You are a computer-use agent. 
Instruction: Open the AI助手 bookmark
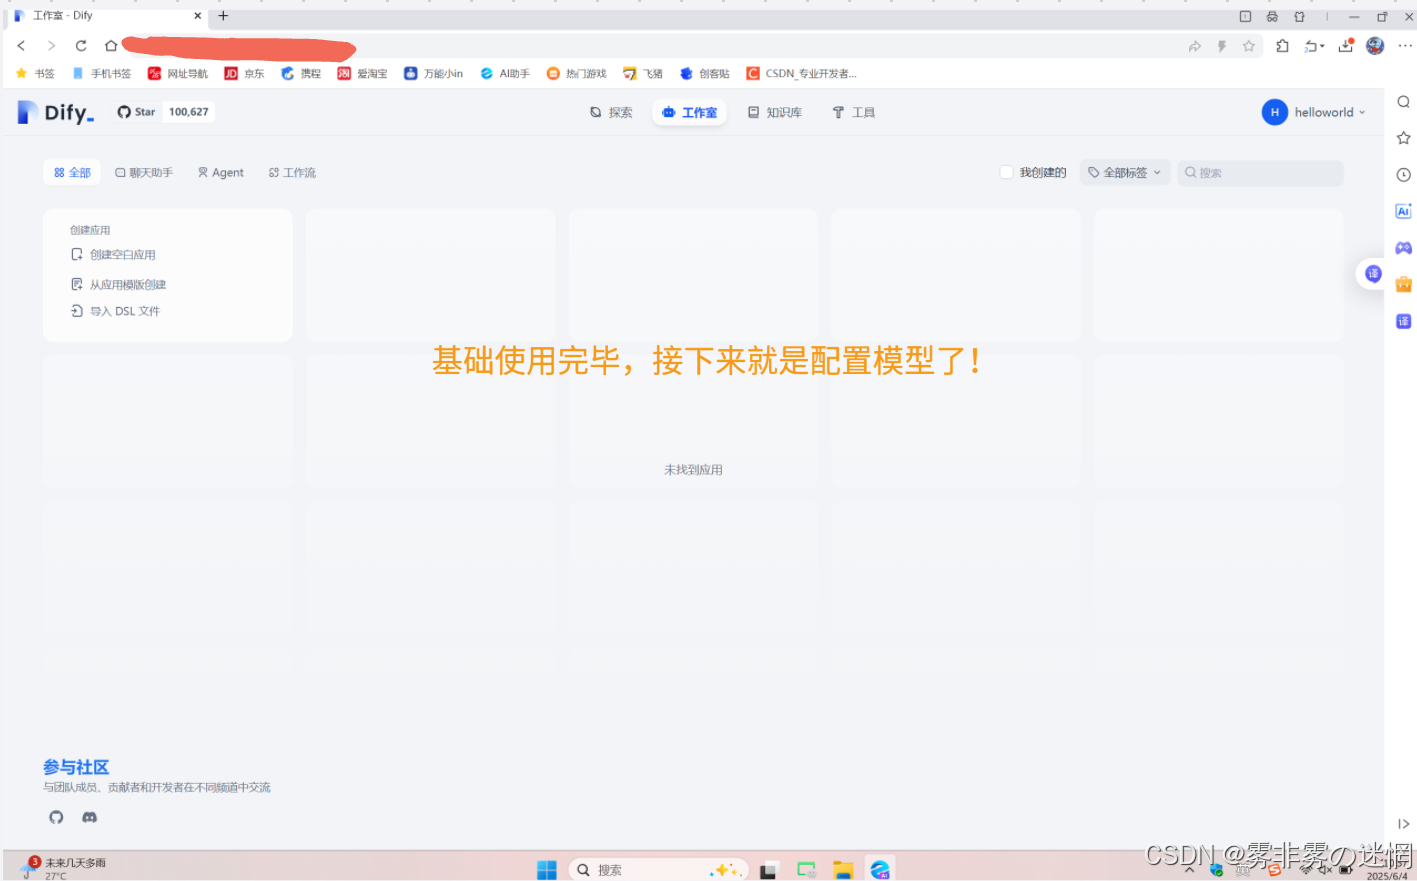pos(505,74)
